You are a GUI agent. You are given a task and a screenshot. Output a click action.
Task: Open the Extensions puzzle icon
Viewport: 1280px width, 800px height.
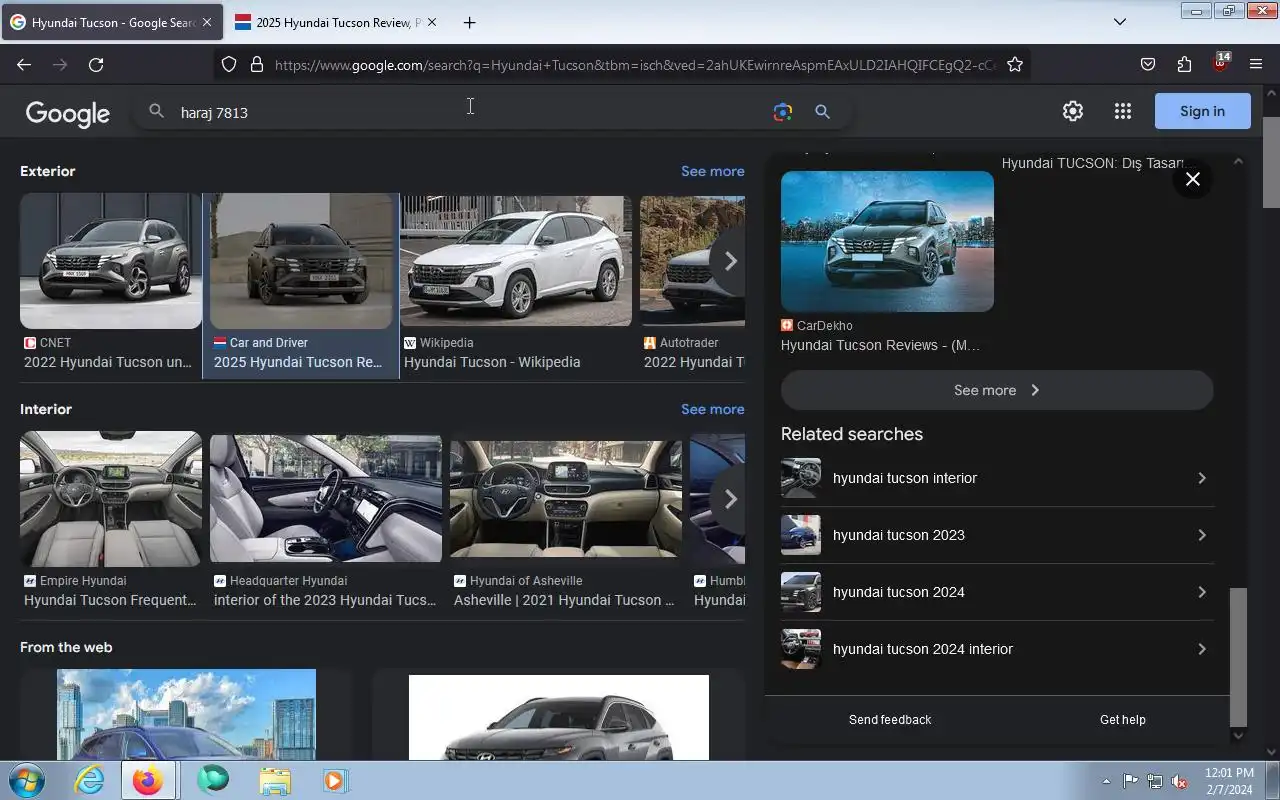coord(1185,64)
